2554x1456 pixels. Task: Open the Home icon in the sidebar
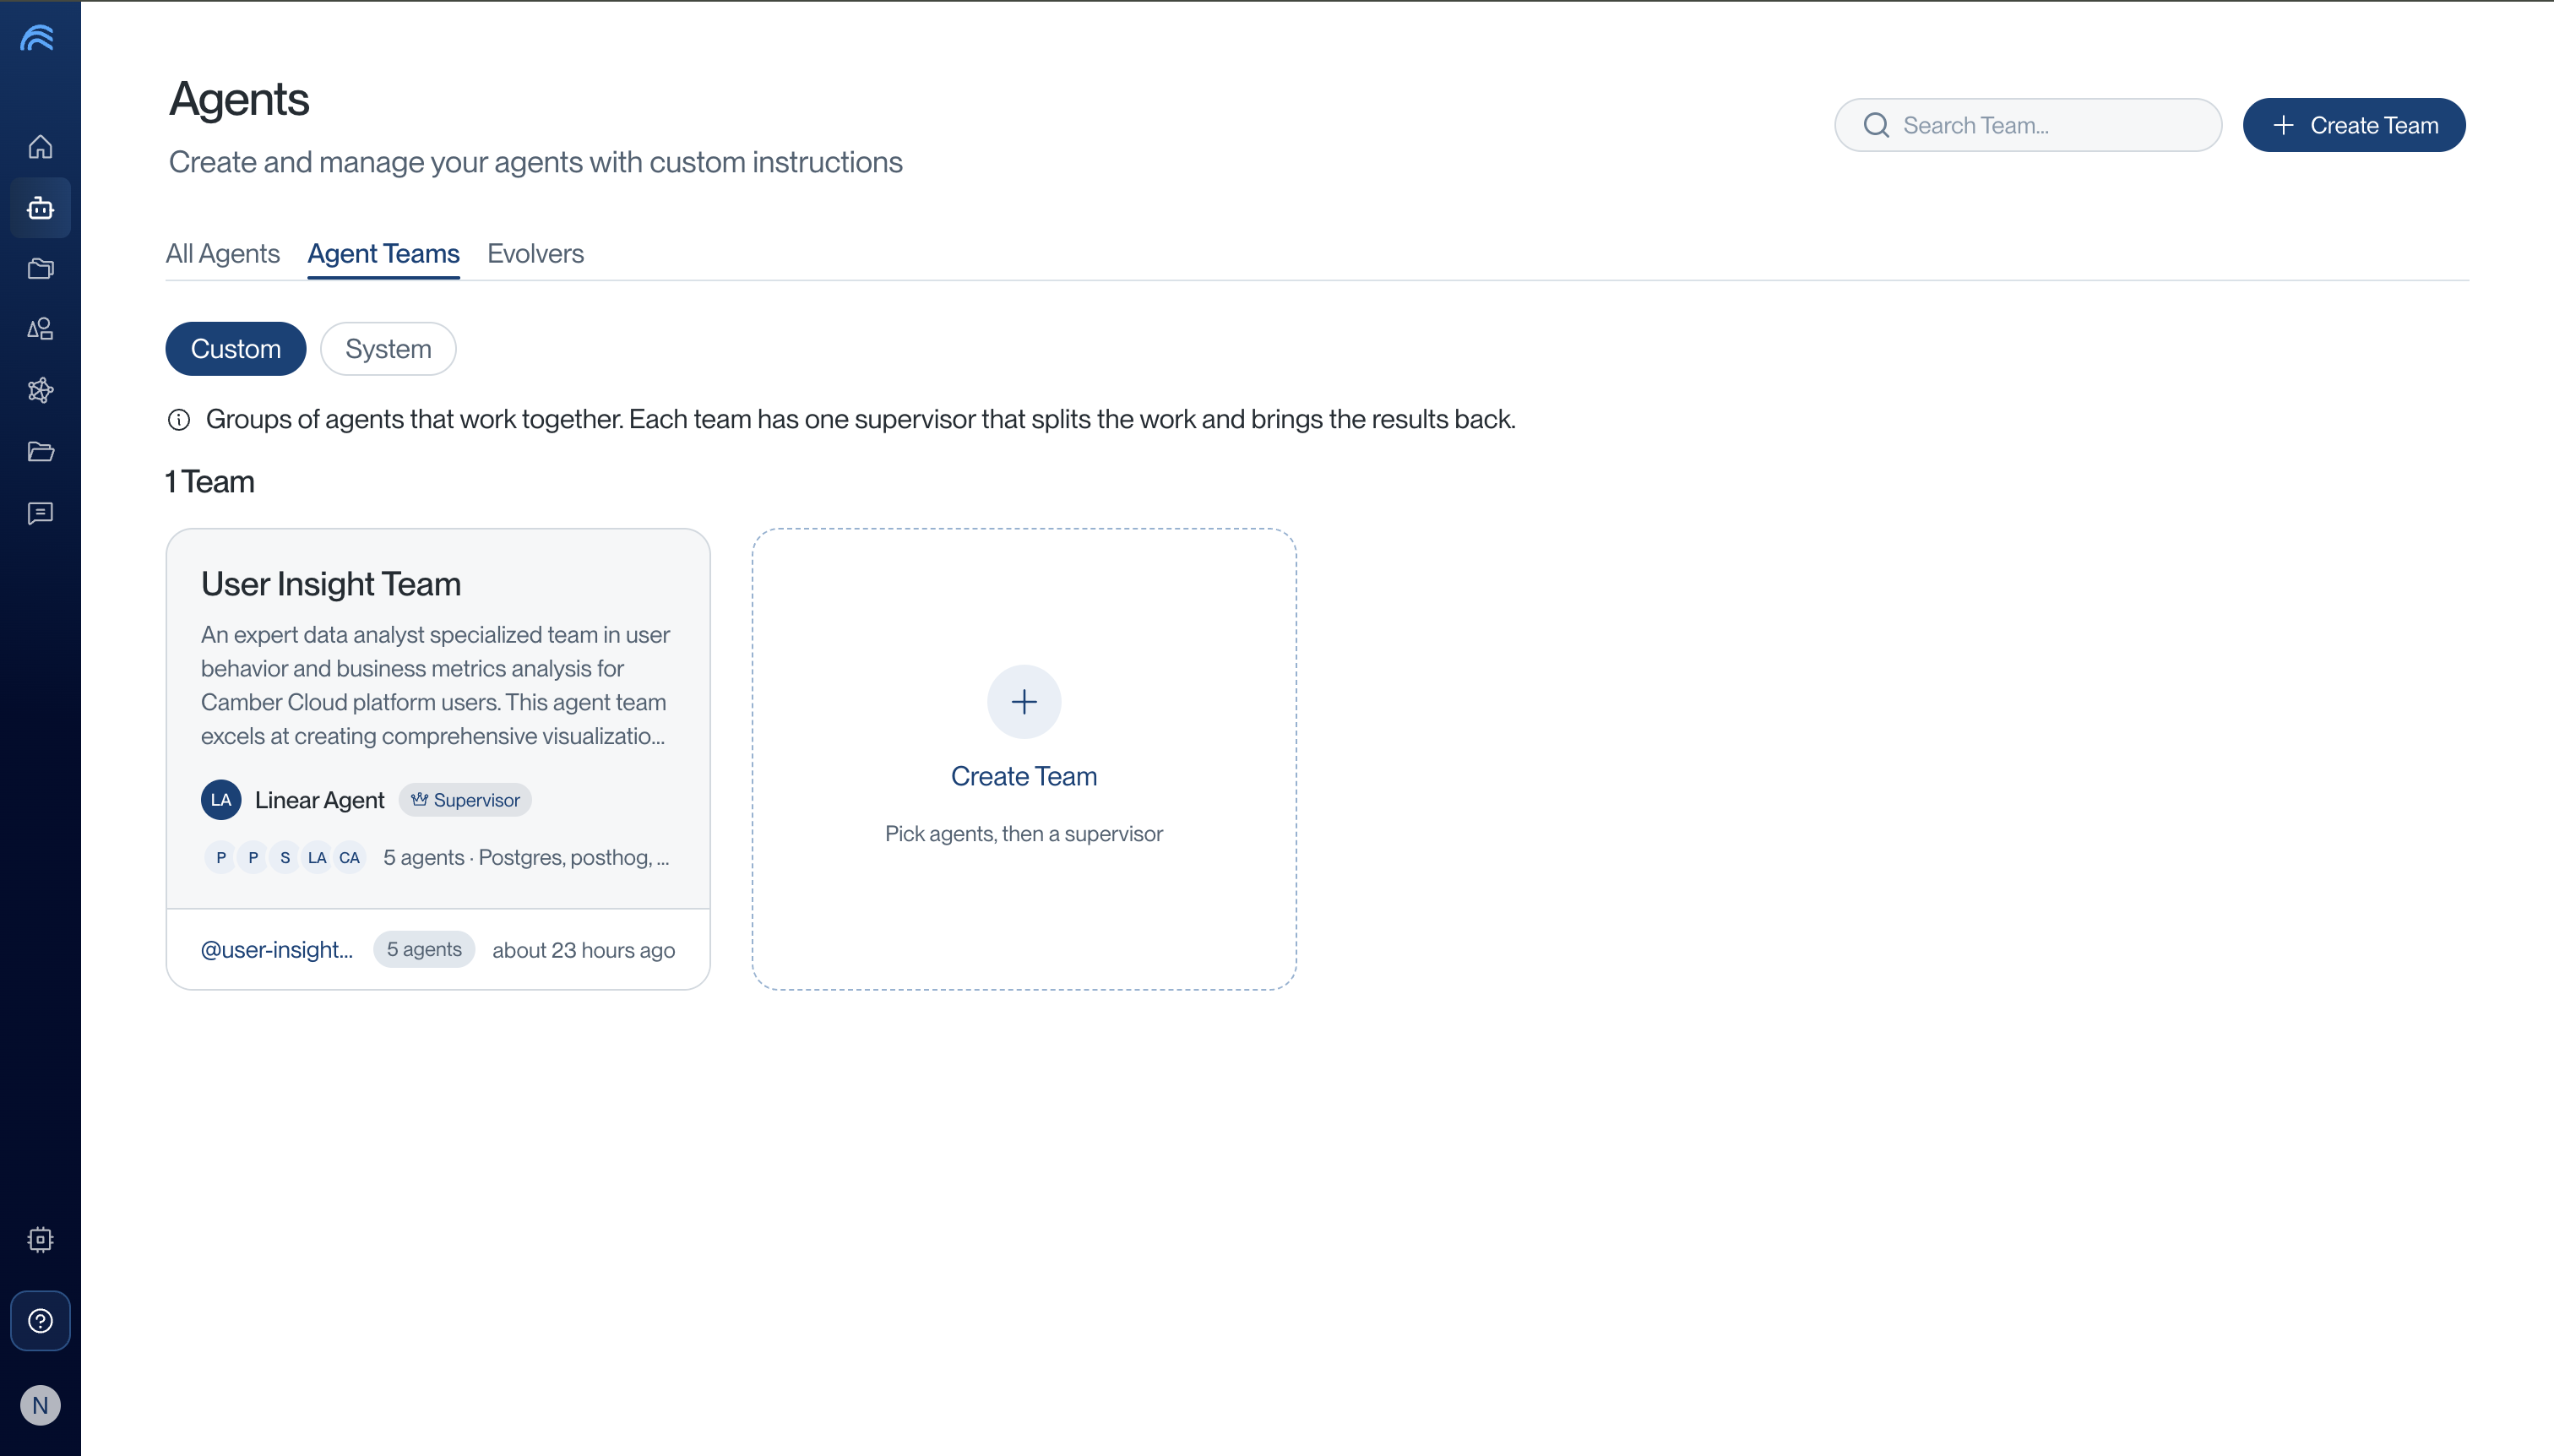[x=40, y=146]
